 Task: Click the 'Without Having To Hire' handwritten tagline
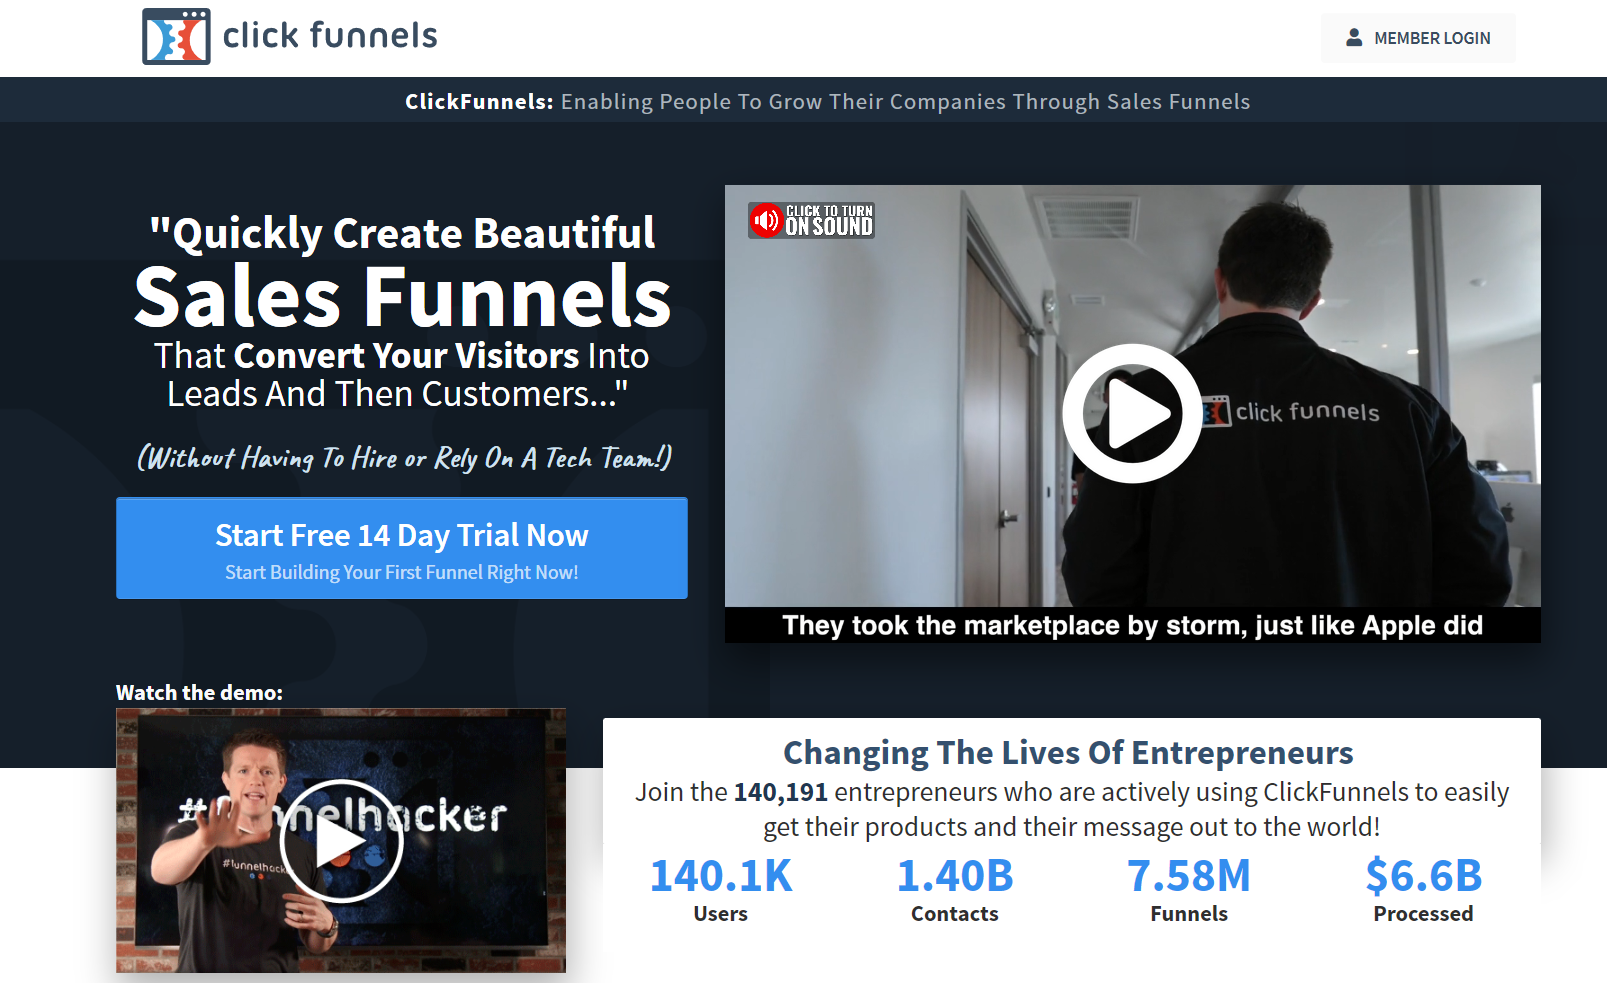(x=404, y=457)
